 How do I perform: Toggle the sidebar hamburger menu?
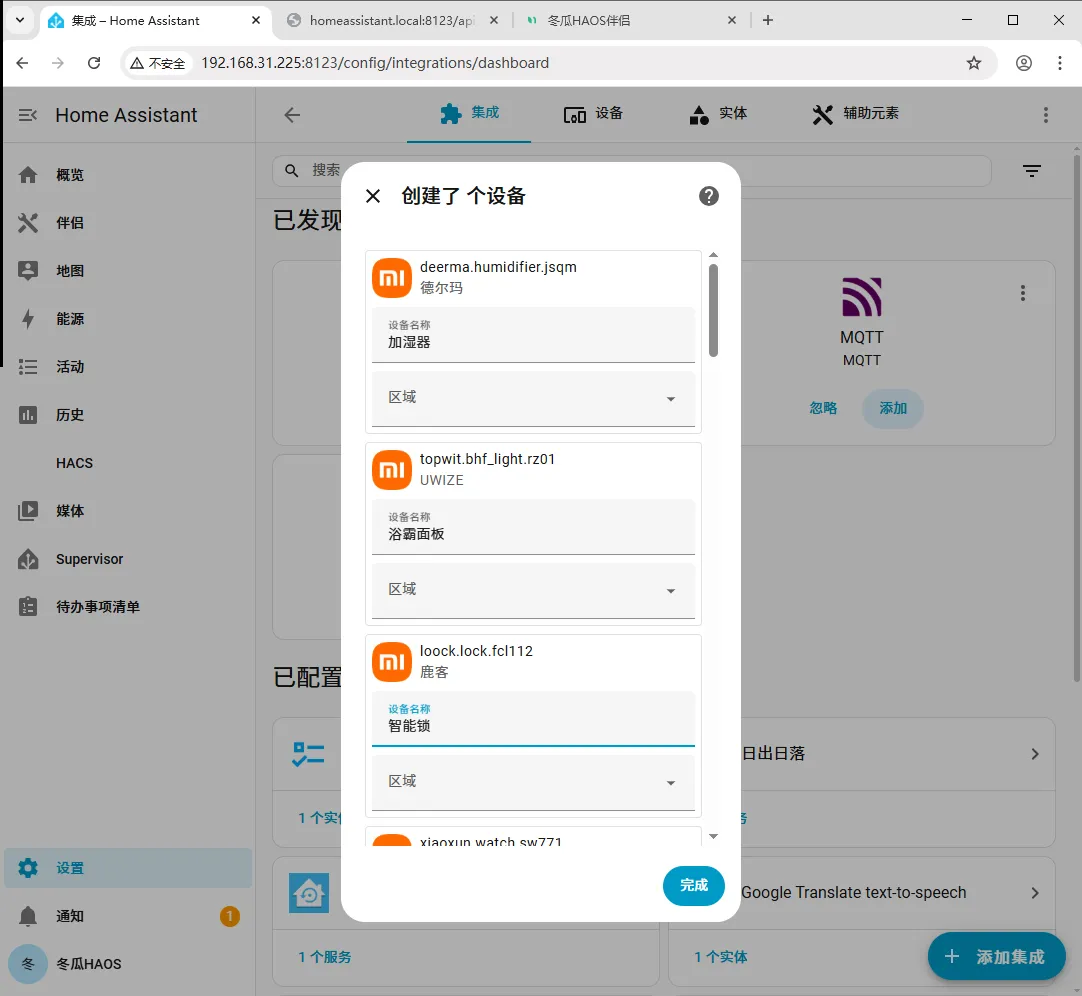coord(28,115)
